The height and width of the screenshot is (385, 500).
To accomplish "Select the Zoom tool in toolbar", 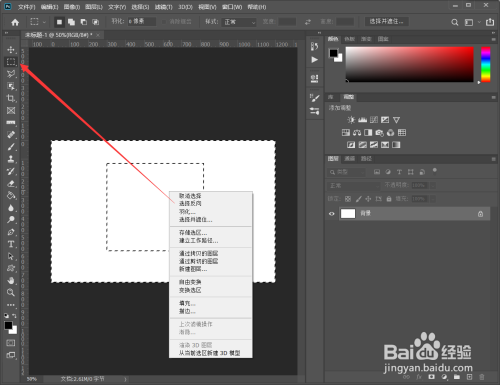I will 11,293.
